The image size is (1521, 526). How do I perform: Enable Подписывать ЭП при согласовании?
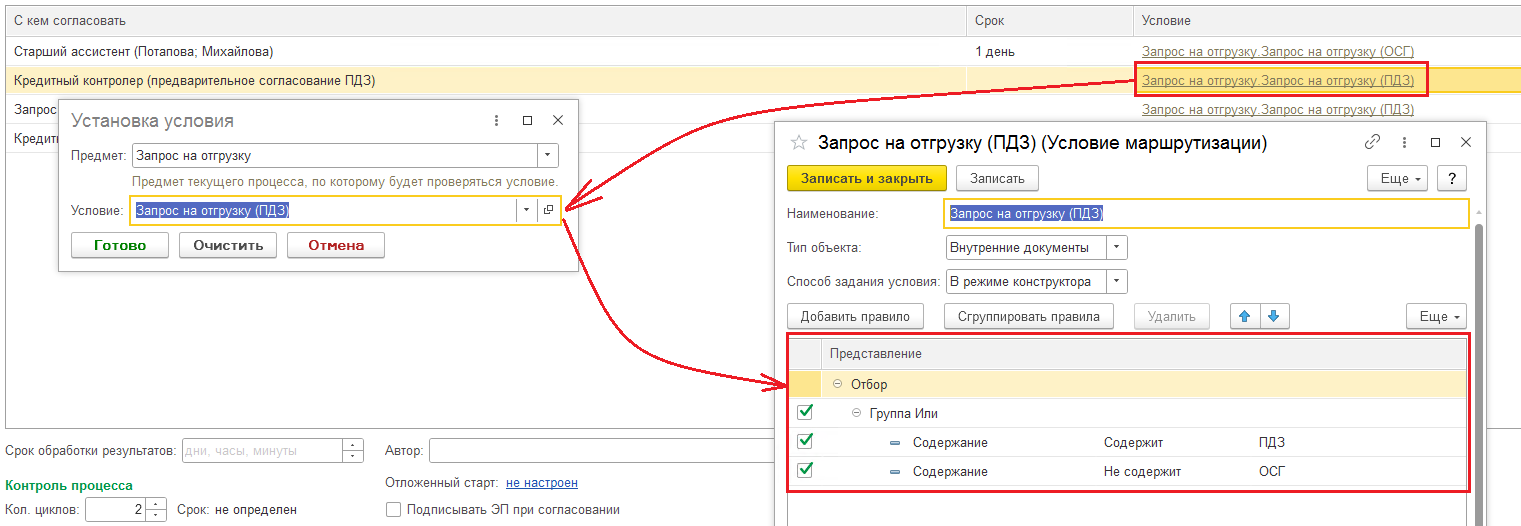tap(394, 509)
